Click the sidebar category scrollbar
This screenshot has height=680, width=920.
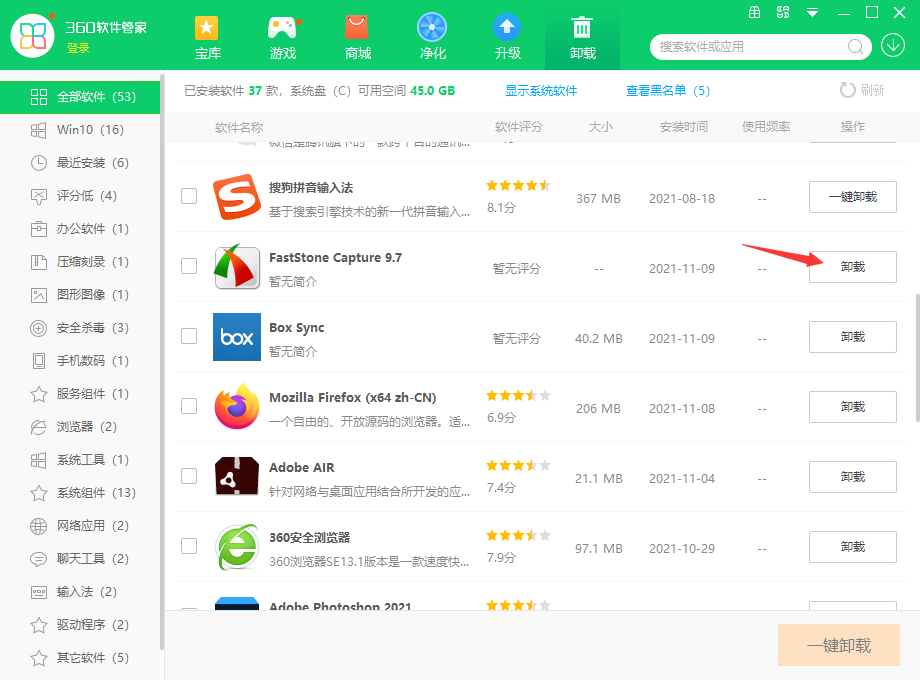pyautogui.click(x=161, y=361)
